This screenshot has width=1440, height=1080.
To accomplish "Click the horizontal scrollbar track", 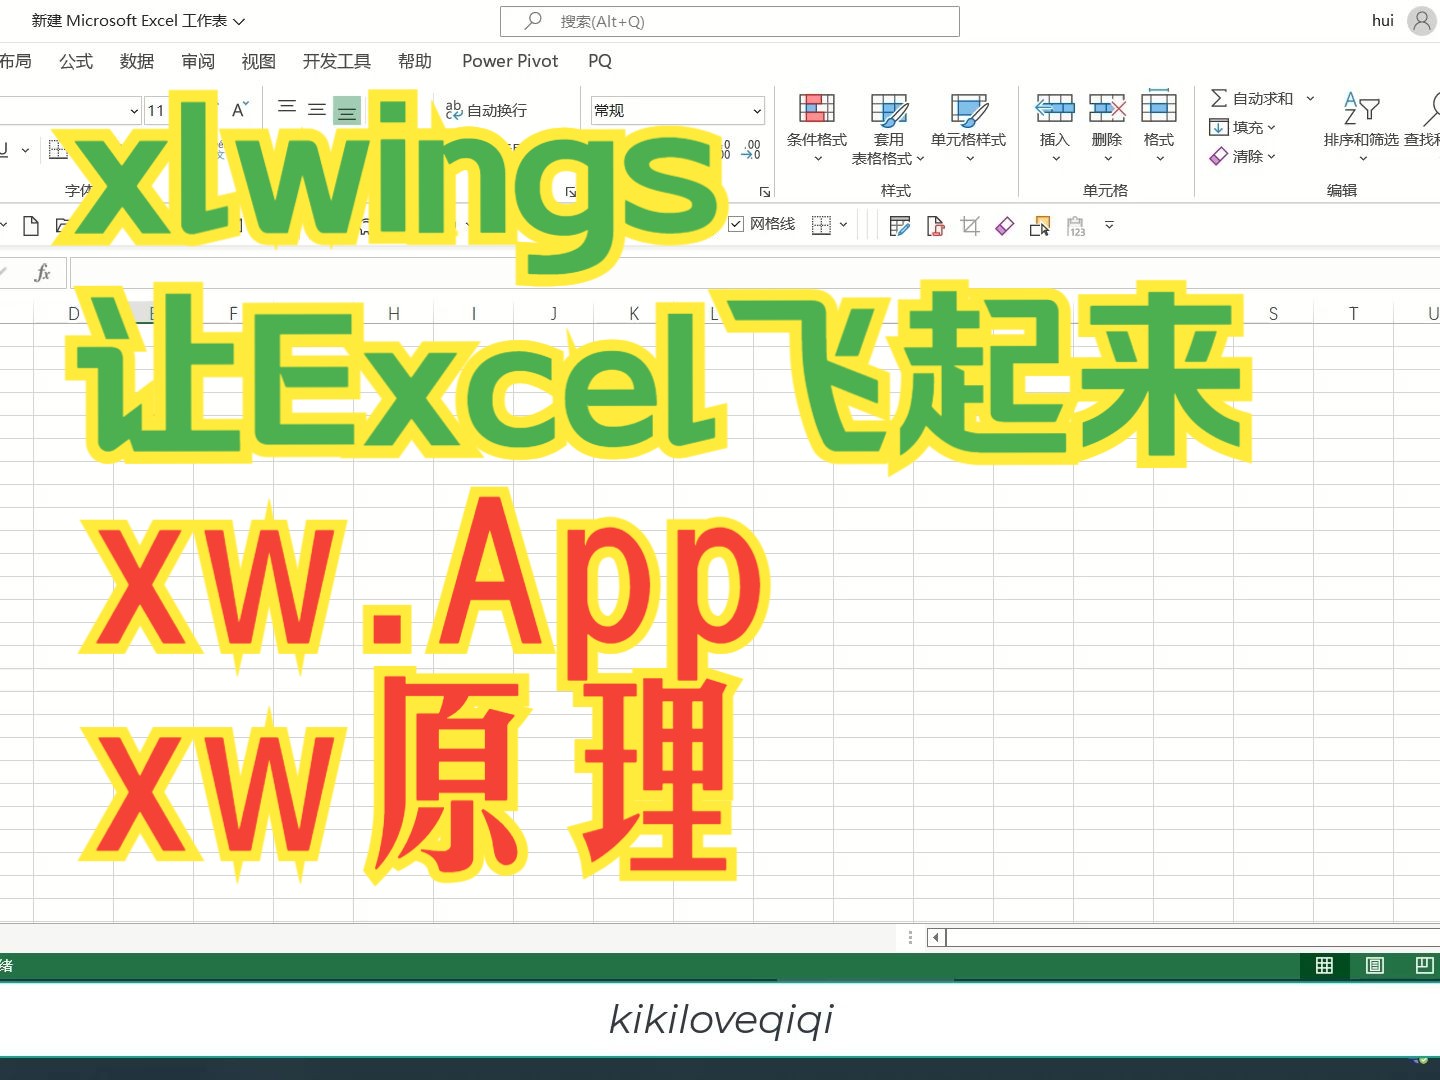I will pos(1193,937).
